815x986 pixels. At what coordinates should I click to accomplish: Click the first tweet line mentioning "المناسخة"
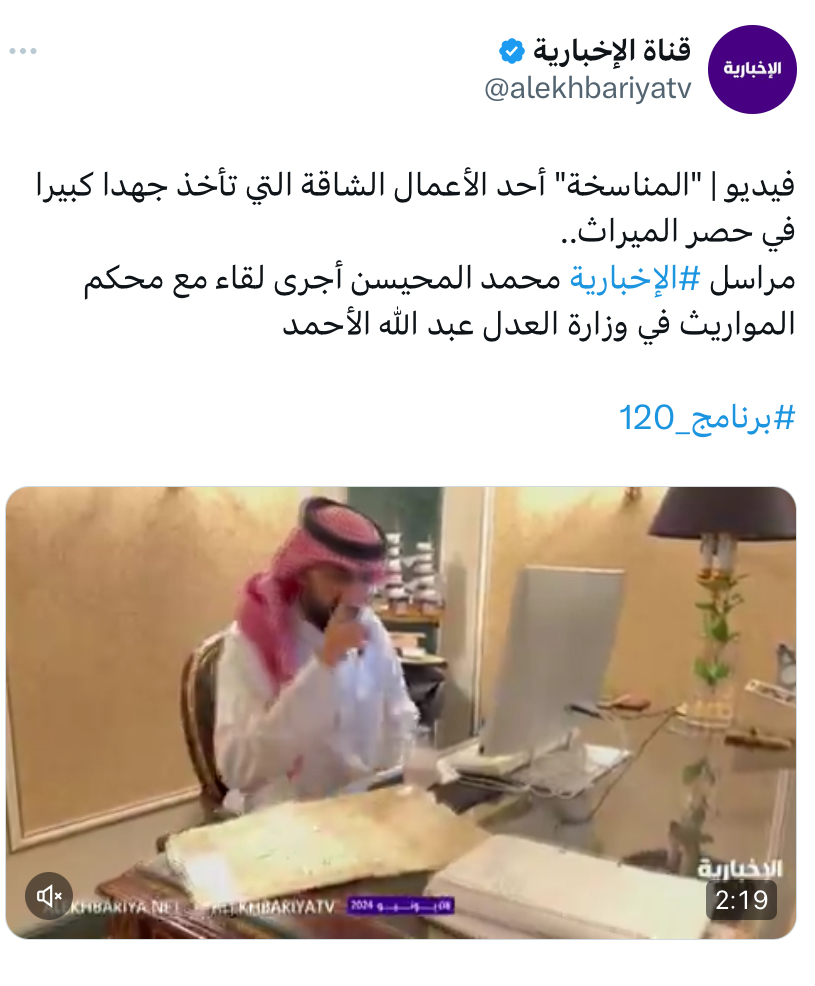click(x=416, y=186)
